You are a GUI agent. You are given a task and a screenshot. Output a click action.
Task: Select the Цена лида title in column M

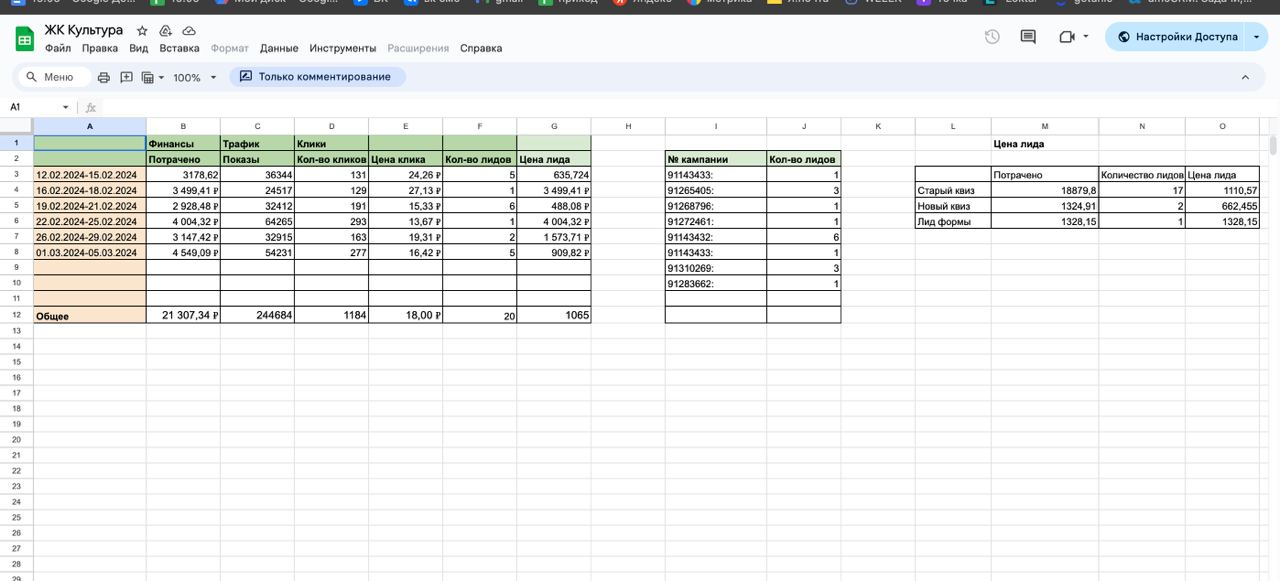(x=1045, y=143)
